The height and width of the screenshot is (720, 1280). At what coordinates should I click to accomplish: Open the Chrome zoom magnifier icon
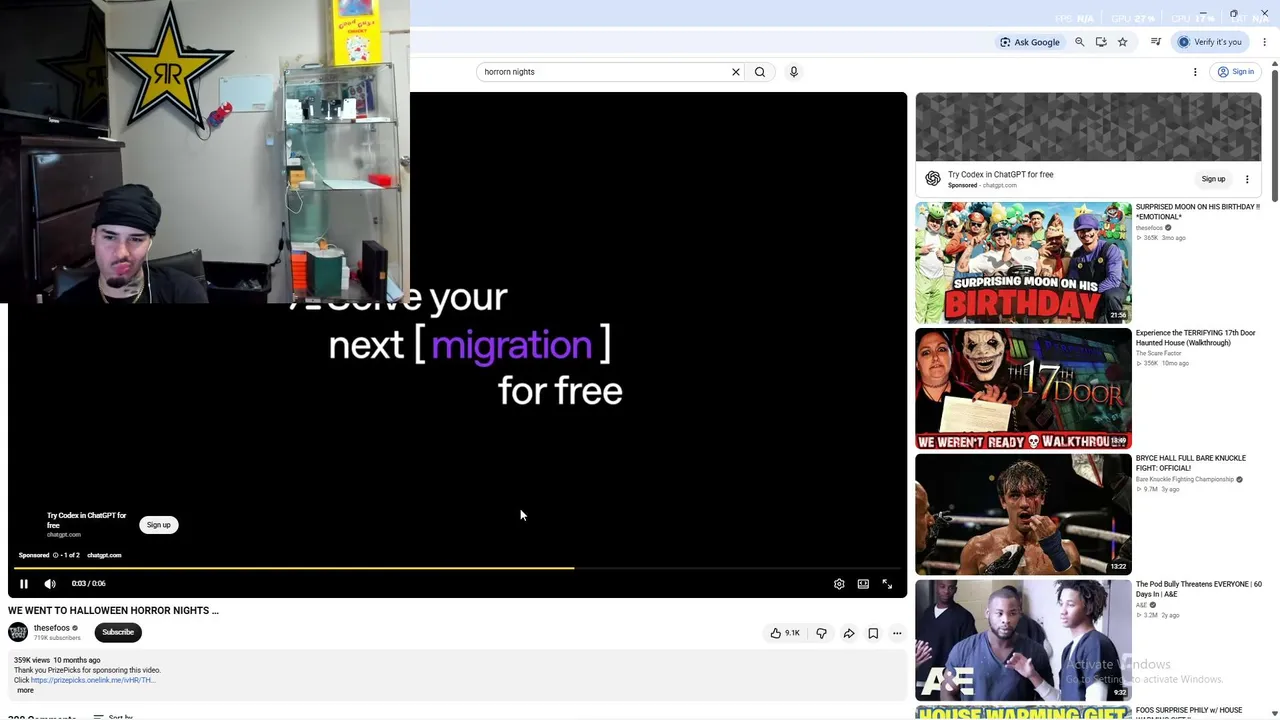1079,42
